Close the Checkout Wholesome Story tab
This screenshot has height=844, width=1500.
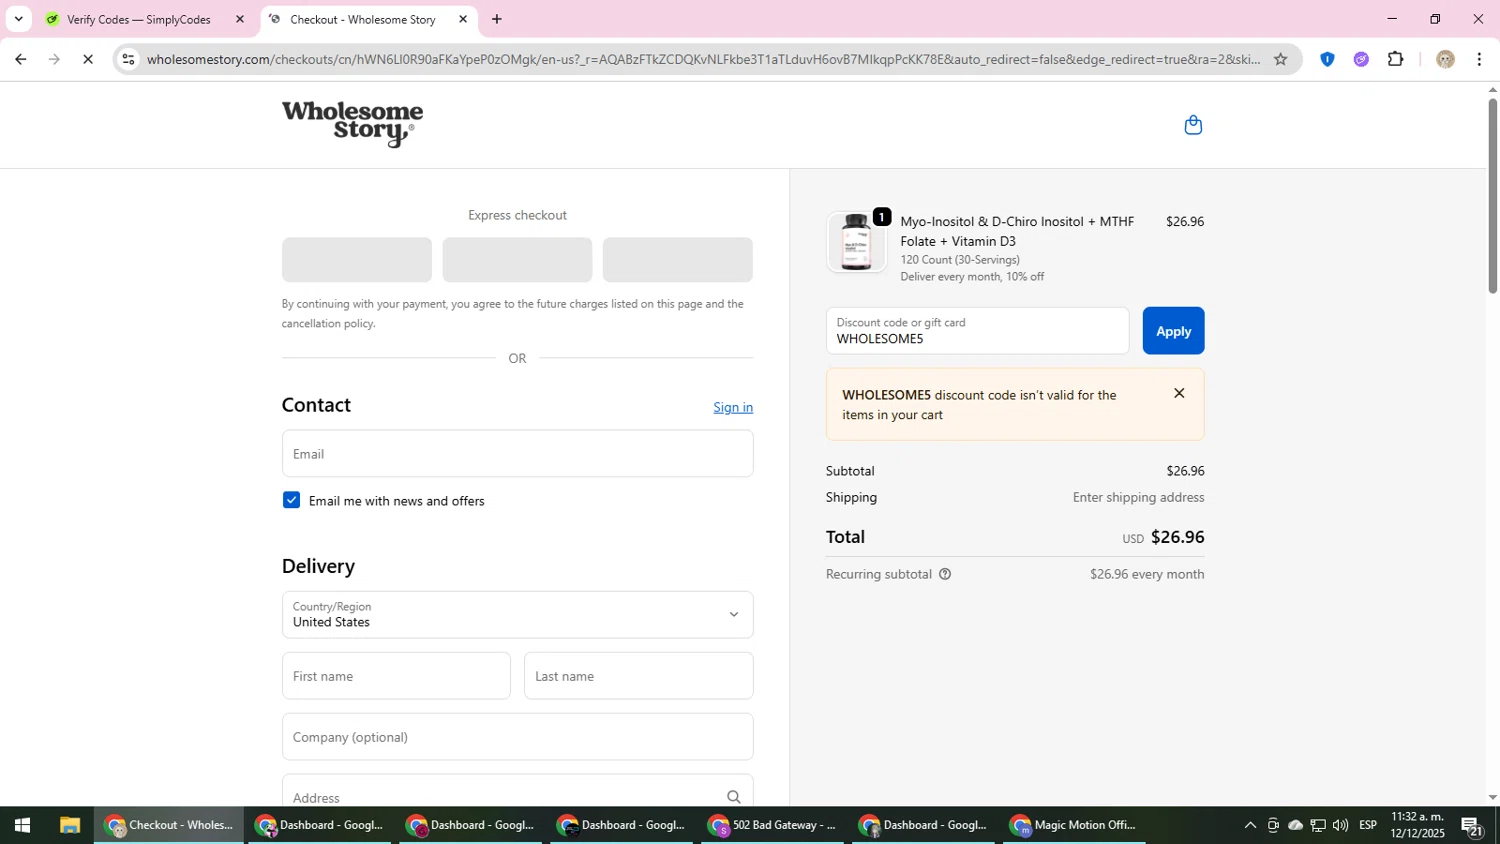pyautogui.click(x=463, y=19)
